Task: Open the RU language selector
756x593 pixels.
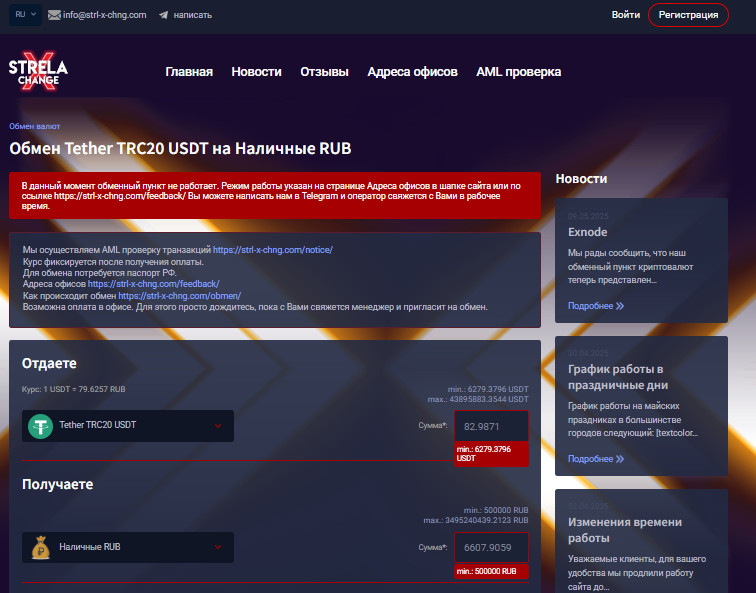Action: coord(26,15)
